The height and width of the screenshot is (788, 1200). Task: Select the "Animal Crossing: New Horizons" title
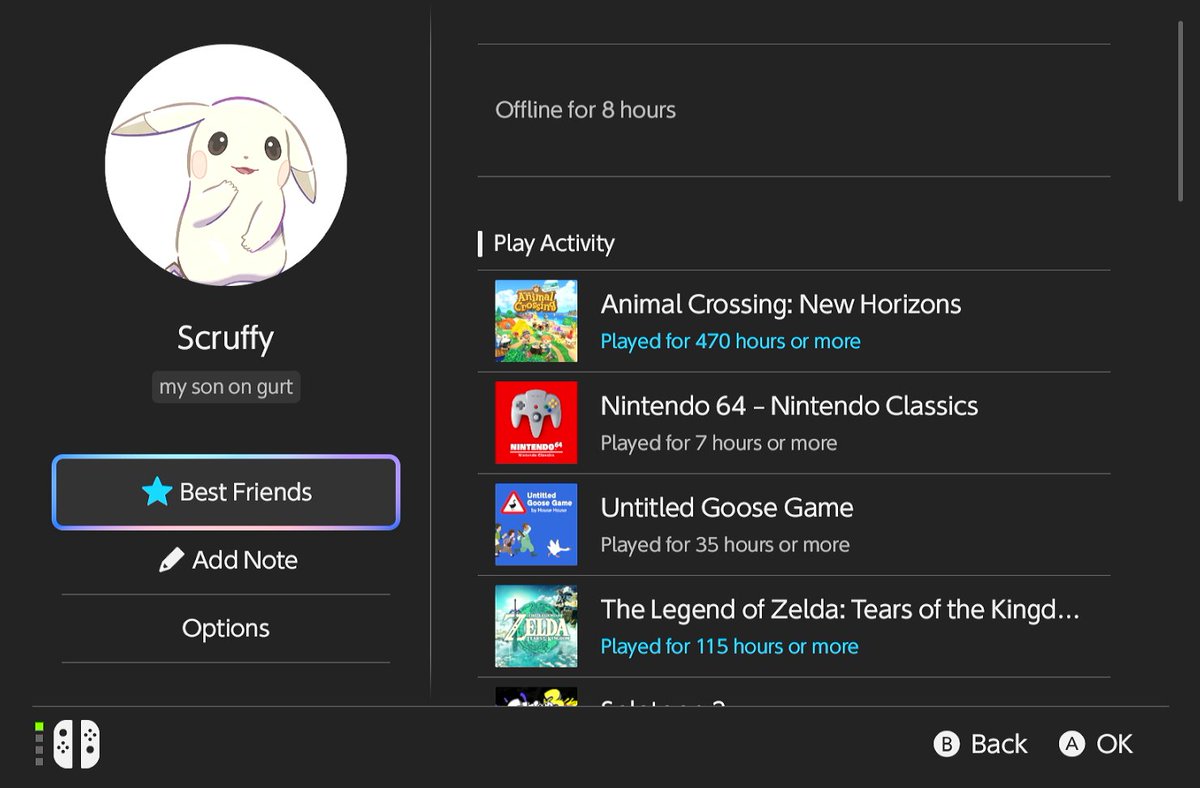coord(781,304)
